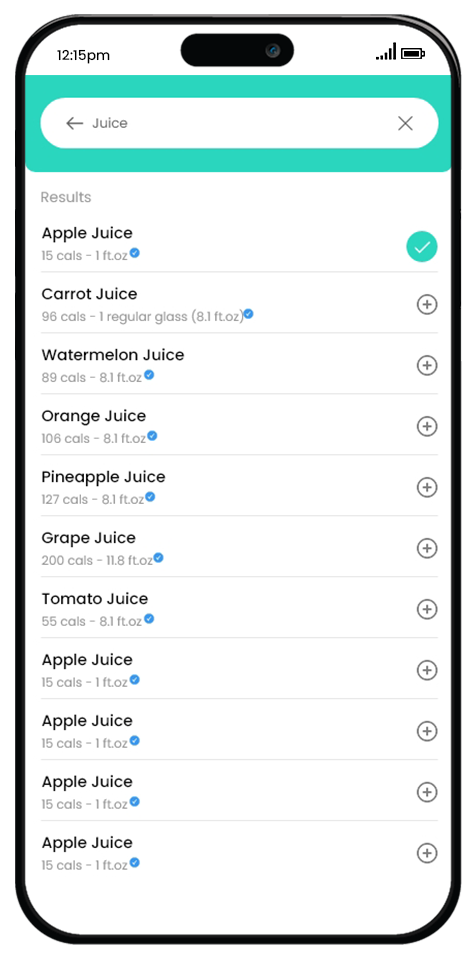The image size is (475, 960).
Task: Clear the search with the X icon
Action: (405, 124)
